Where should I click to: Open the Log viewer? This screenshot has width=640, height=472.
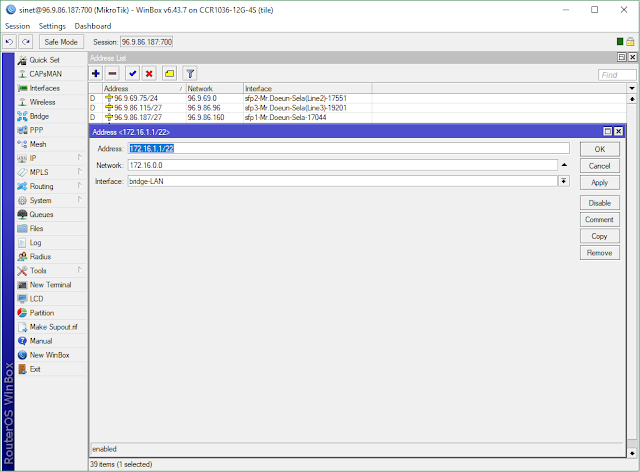pyautogui.click(x=51, y=243)
